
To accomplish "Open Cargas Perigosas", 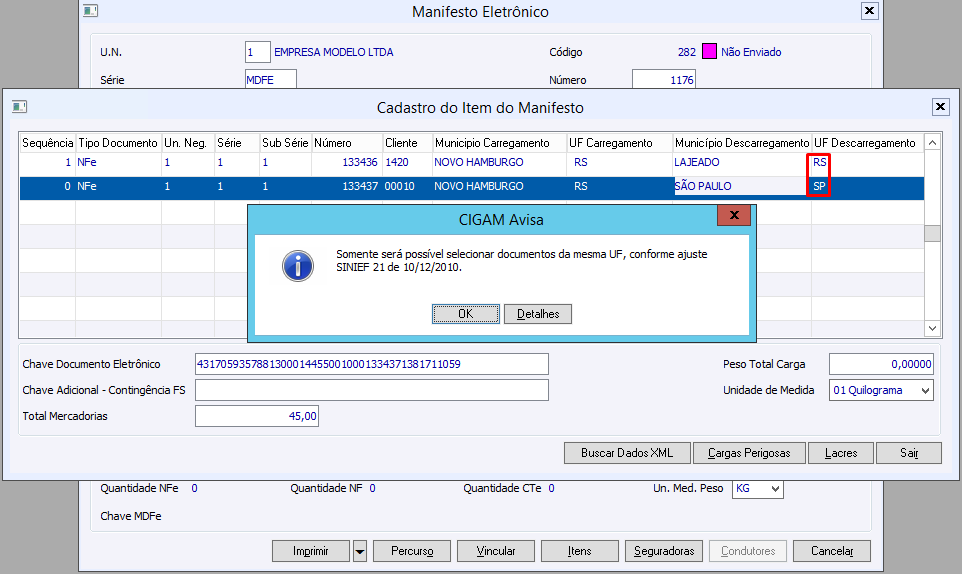I will (749, 453).
